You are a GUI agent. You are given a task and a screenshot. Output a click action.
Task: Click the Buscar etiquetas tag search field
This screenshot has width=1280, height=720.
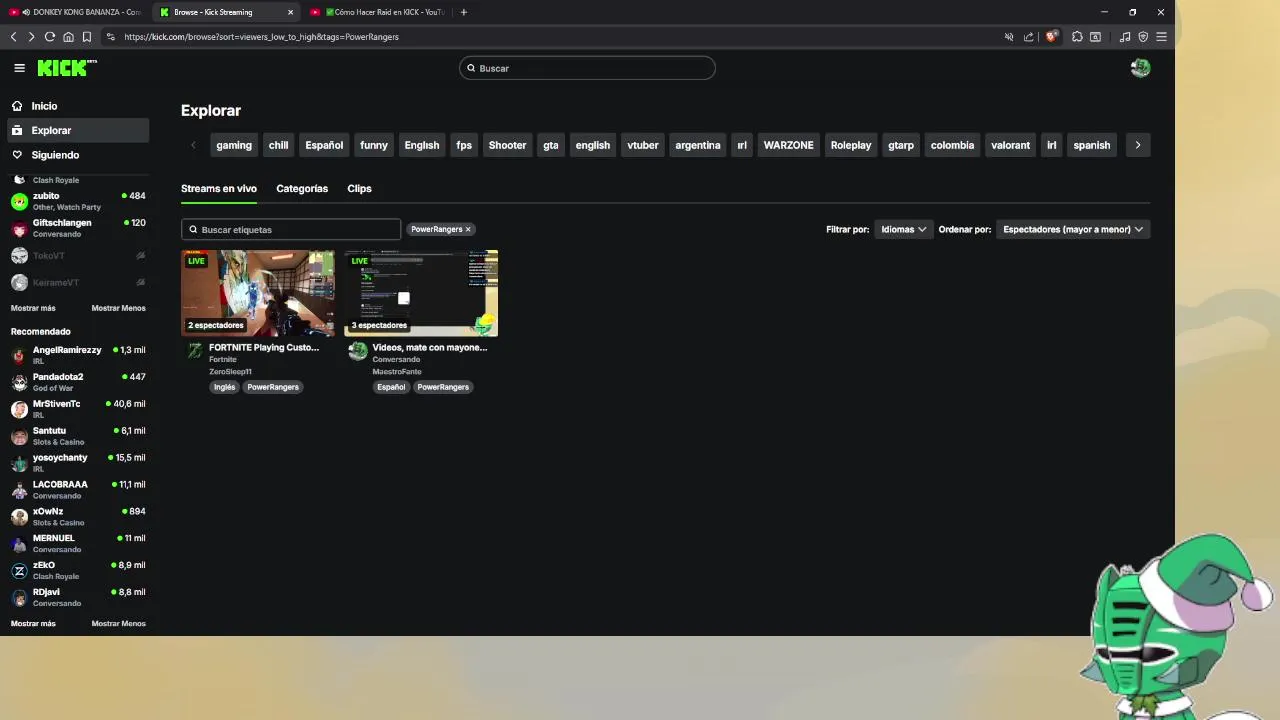click(x=291, y=229)
